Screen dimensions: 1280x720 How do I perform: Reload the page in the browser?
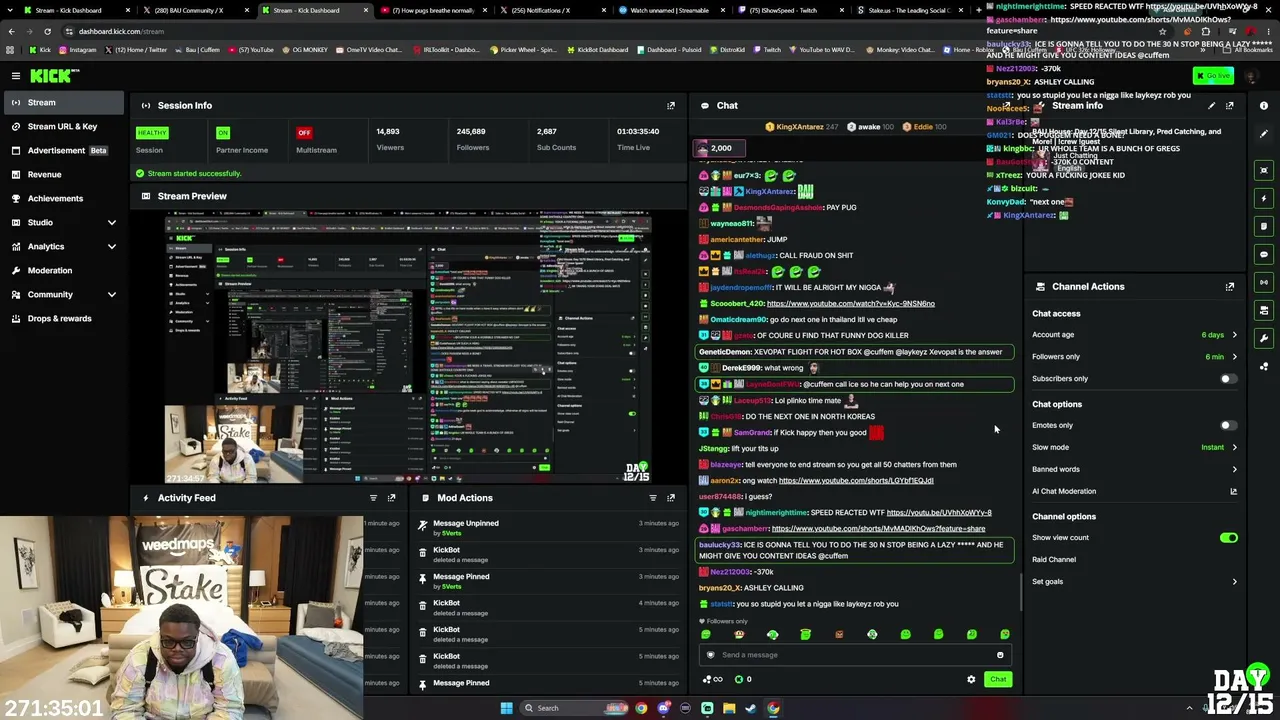coord(46,31)
